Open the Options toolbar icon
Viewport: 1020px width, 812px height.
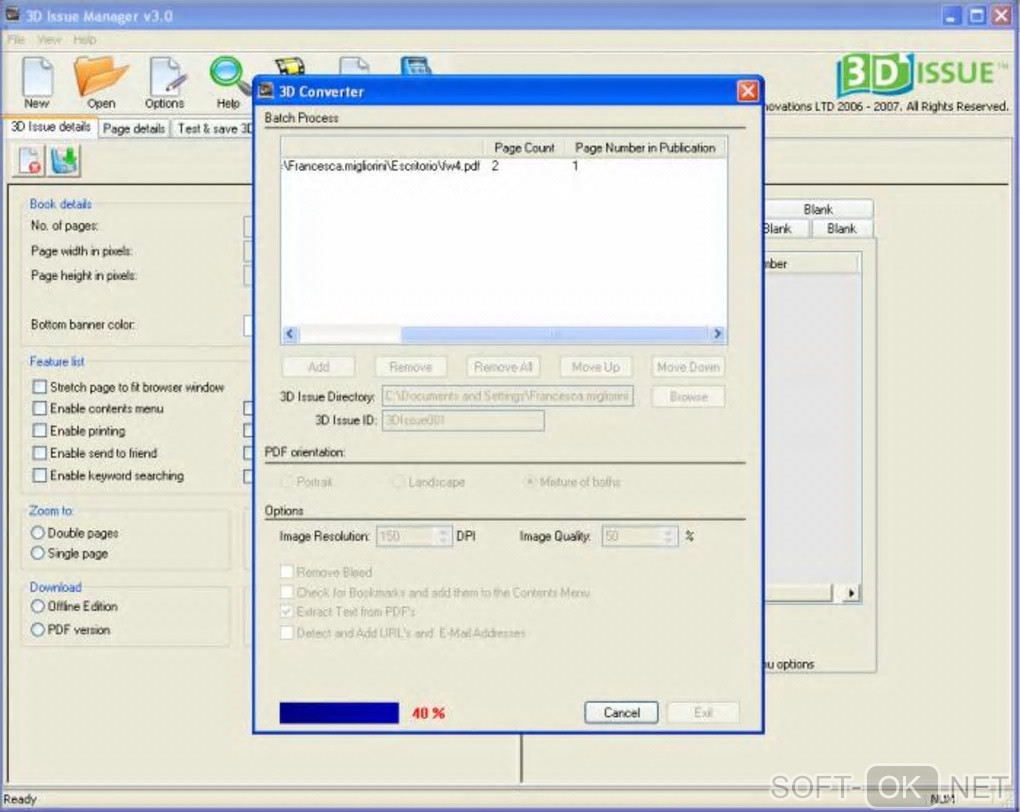click(x=165, y=83)
